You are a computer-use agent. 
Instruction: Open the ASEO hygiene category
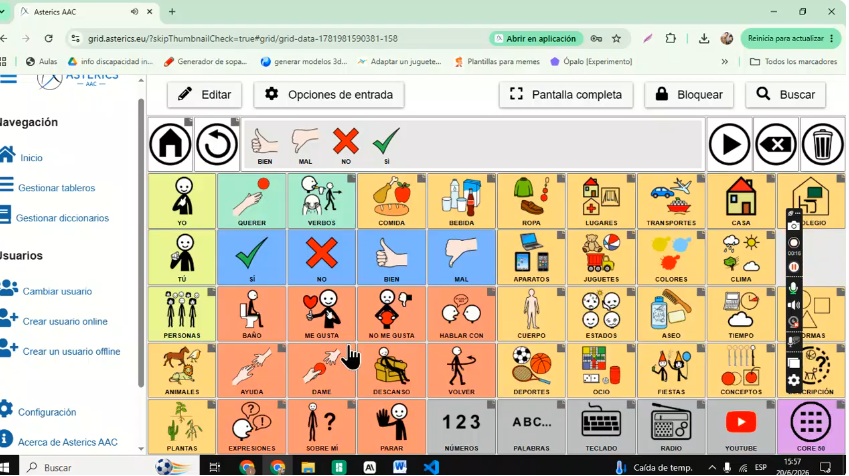671,314
